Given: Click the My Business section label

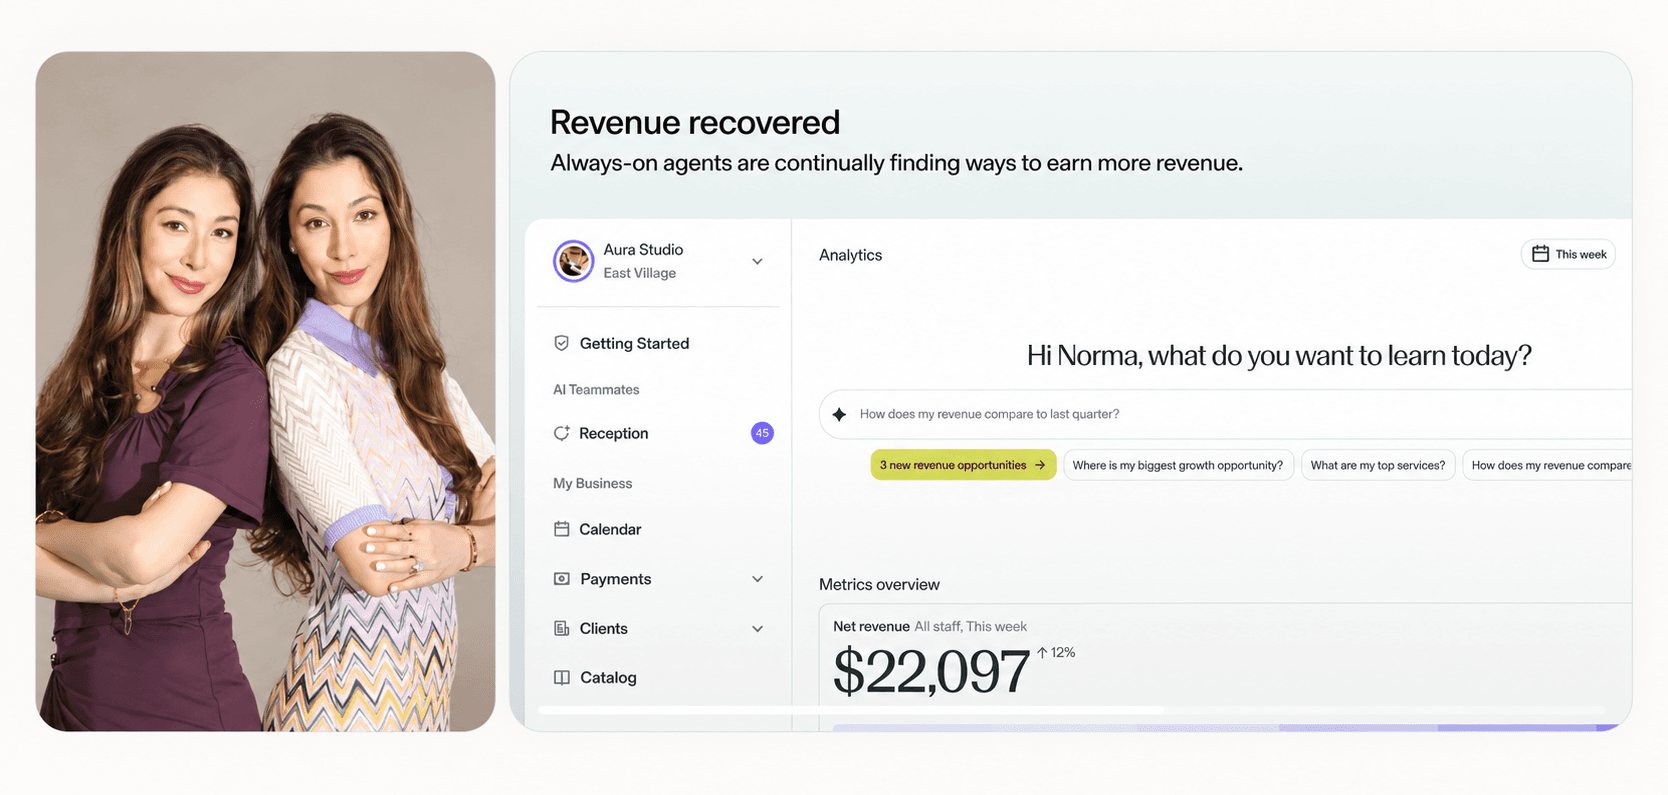Looking at the screenshot, I should point(592,483).
